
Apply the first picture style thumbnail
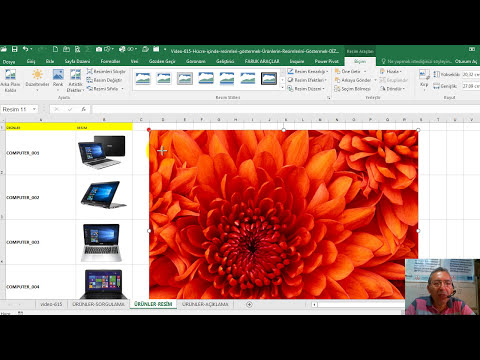tap(143, 78)
